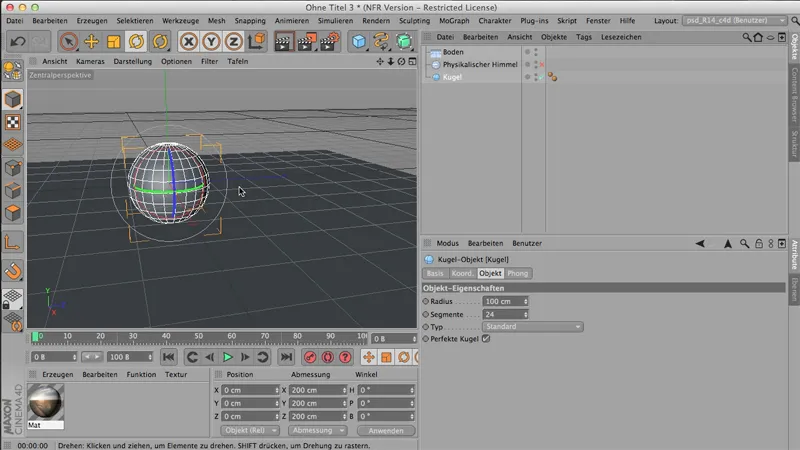Viewport: 800px width, 450px height.
Task: Switch to Model mode
Action: [x=13, y=99]
